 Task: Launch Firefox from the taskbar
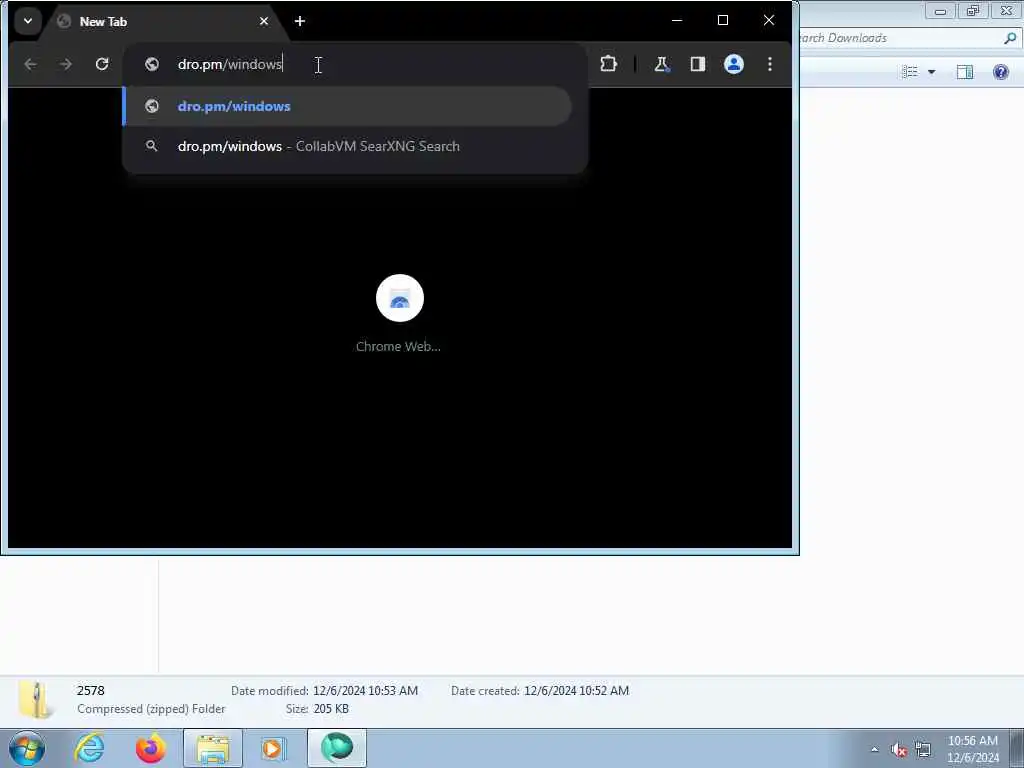coord(151,748)
